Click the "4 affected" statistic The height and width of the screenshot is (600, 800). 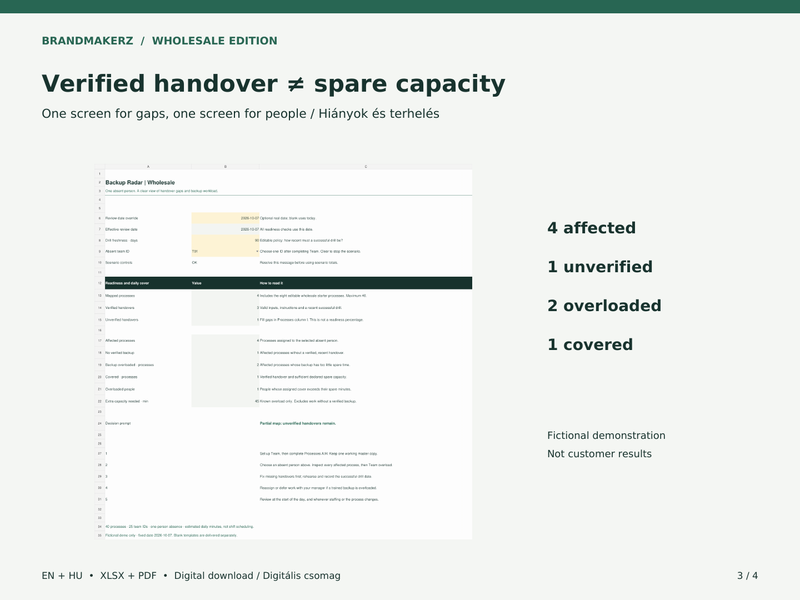click(591, 228)
